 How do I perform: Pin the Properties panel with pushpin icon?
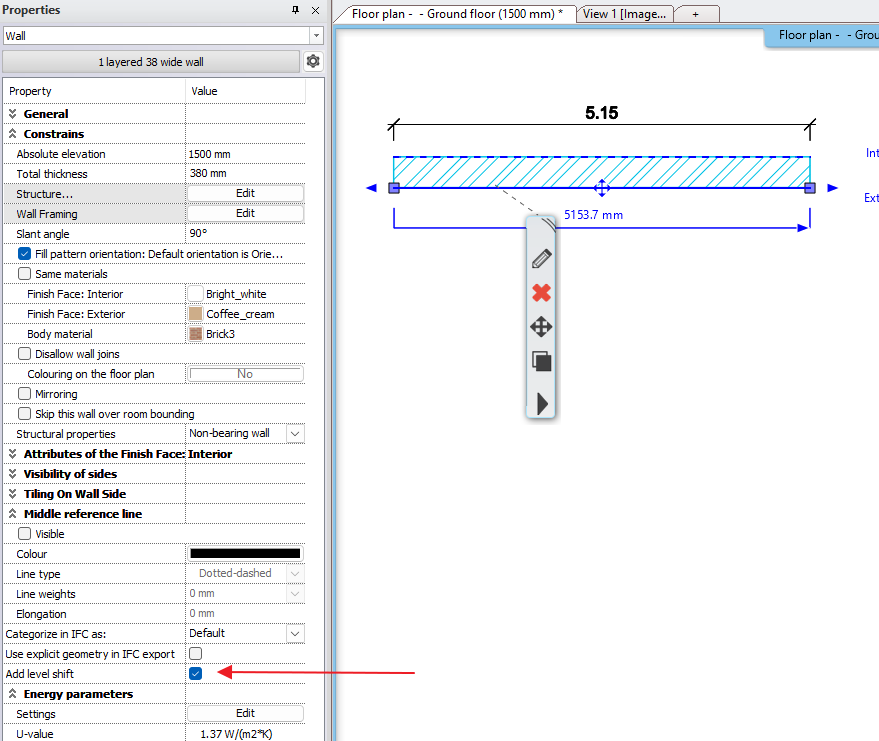(x=295, y=10)
